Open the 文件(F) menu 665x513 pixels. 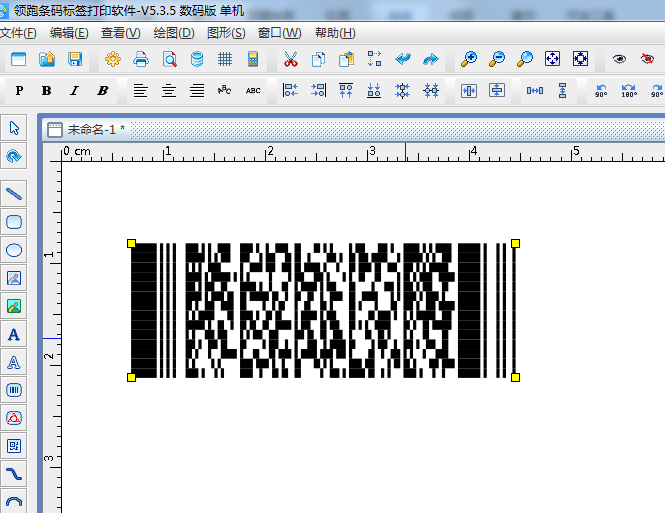pyautogui.click(x=19, y=33)
